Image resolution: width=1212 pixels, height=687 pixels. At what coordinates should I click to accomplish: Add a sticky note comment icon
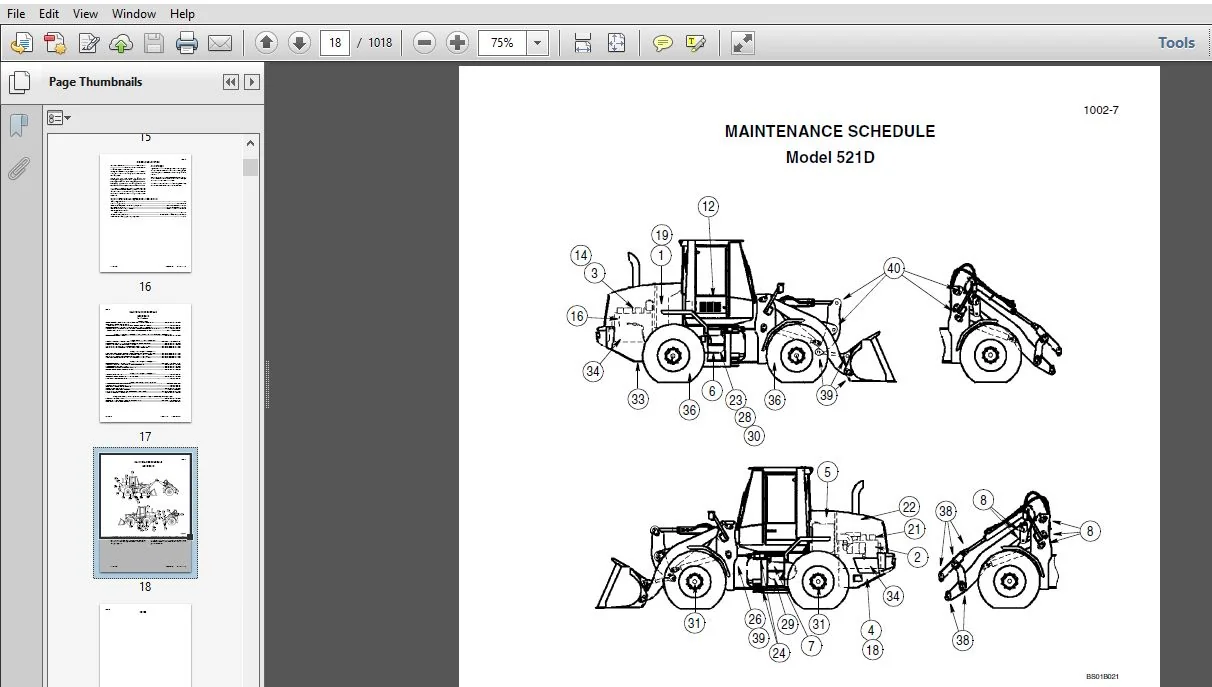tap(662, 43)
